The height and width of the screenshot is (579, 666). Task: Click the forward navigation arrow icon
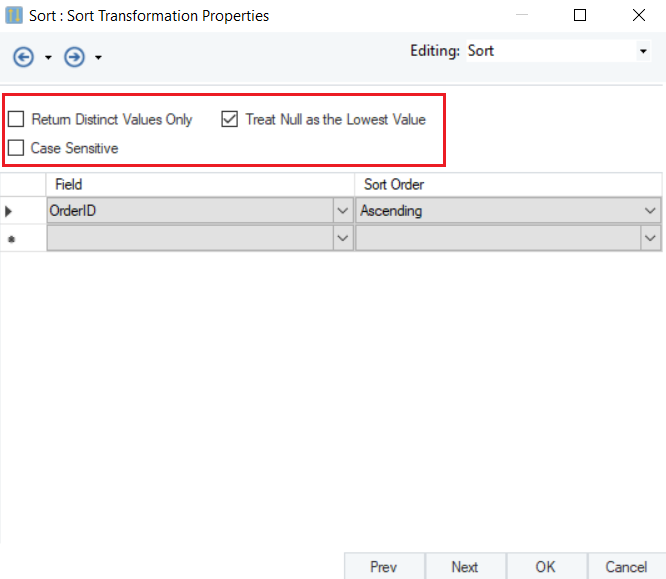click(74, 57)
